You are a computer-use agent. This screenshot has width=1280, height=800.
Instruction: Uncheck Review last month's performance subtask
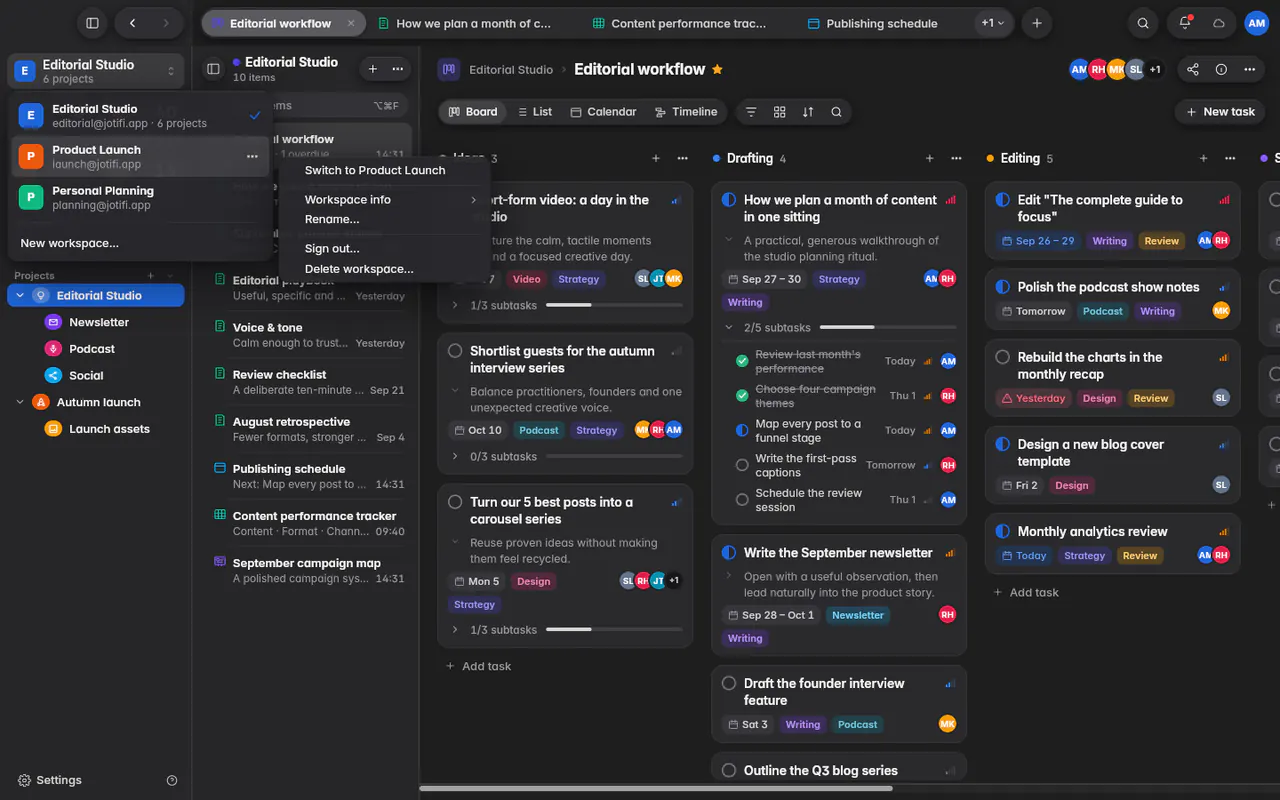pyautogui.click(x=742, y=361)
